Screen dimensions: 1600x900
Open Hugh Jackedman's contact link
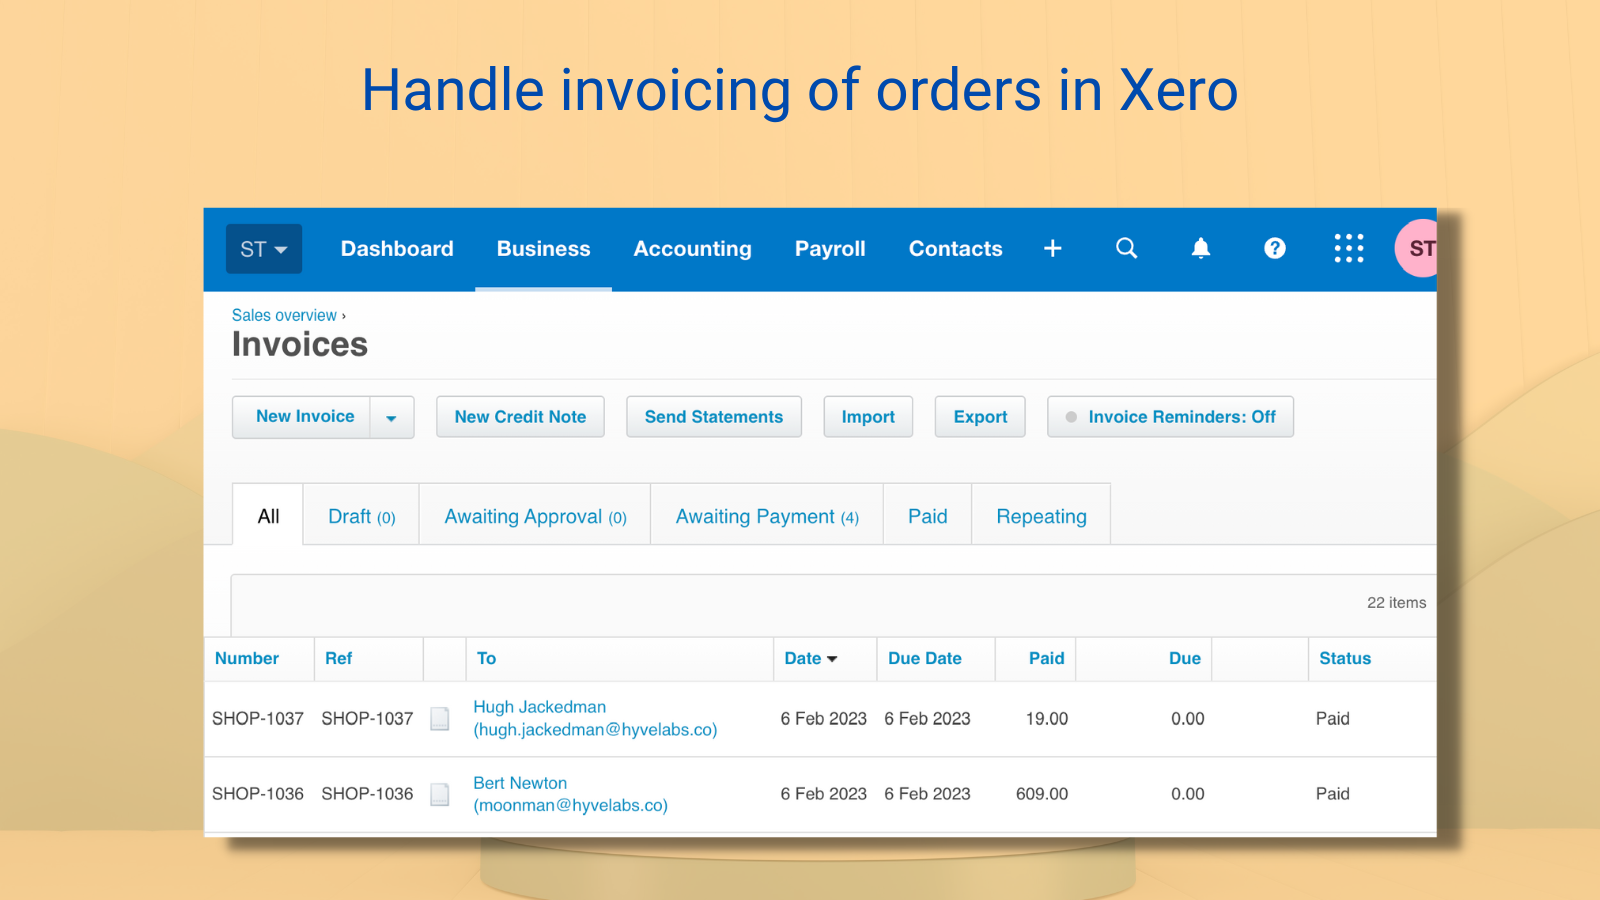pos(539,706)
